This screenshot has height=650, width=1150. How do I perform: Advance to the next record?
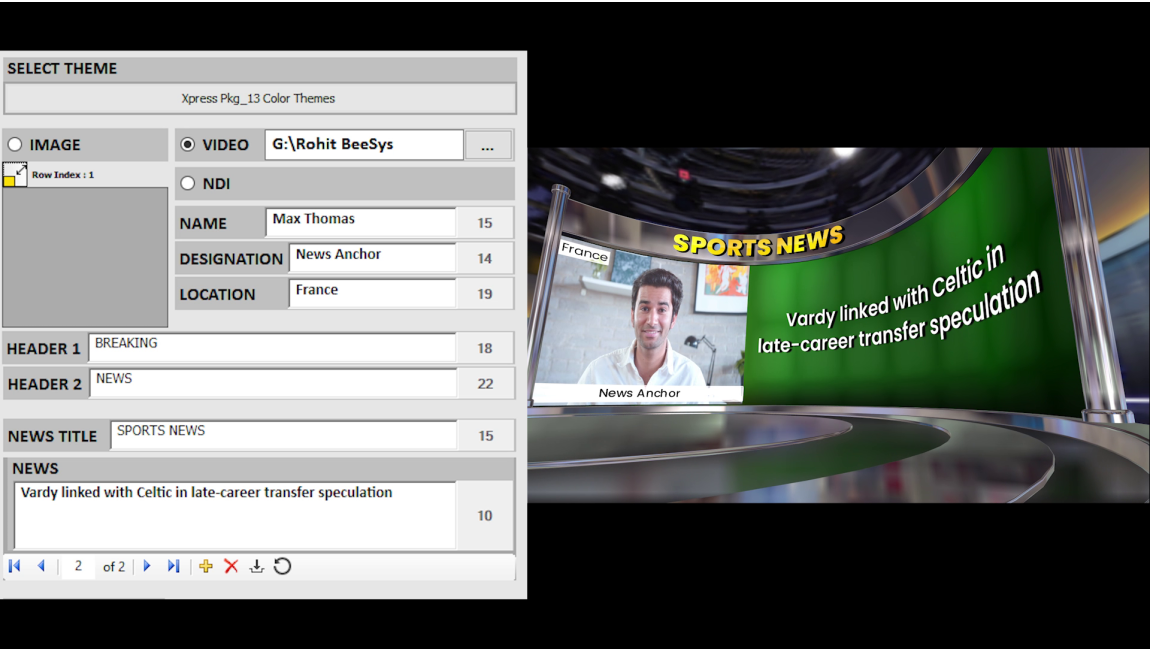coord(147,566)
